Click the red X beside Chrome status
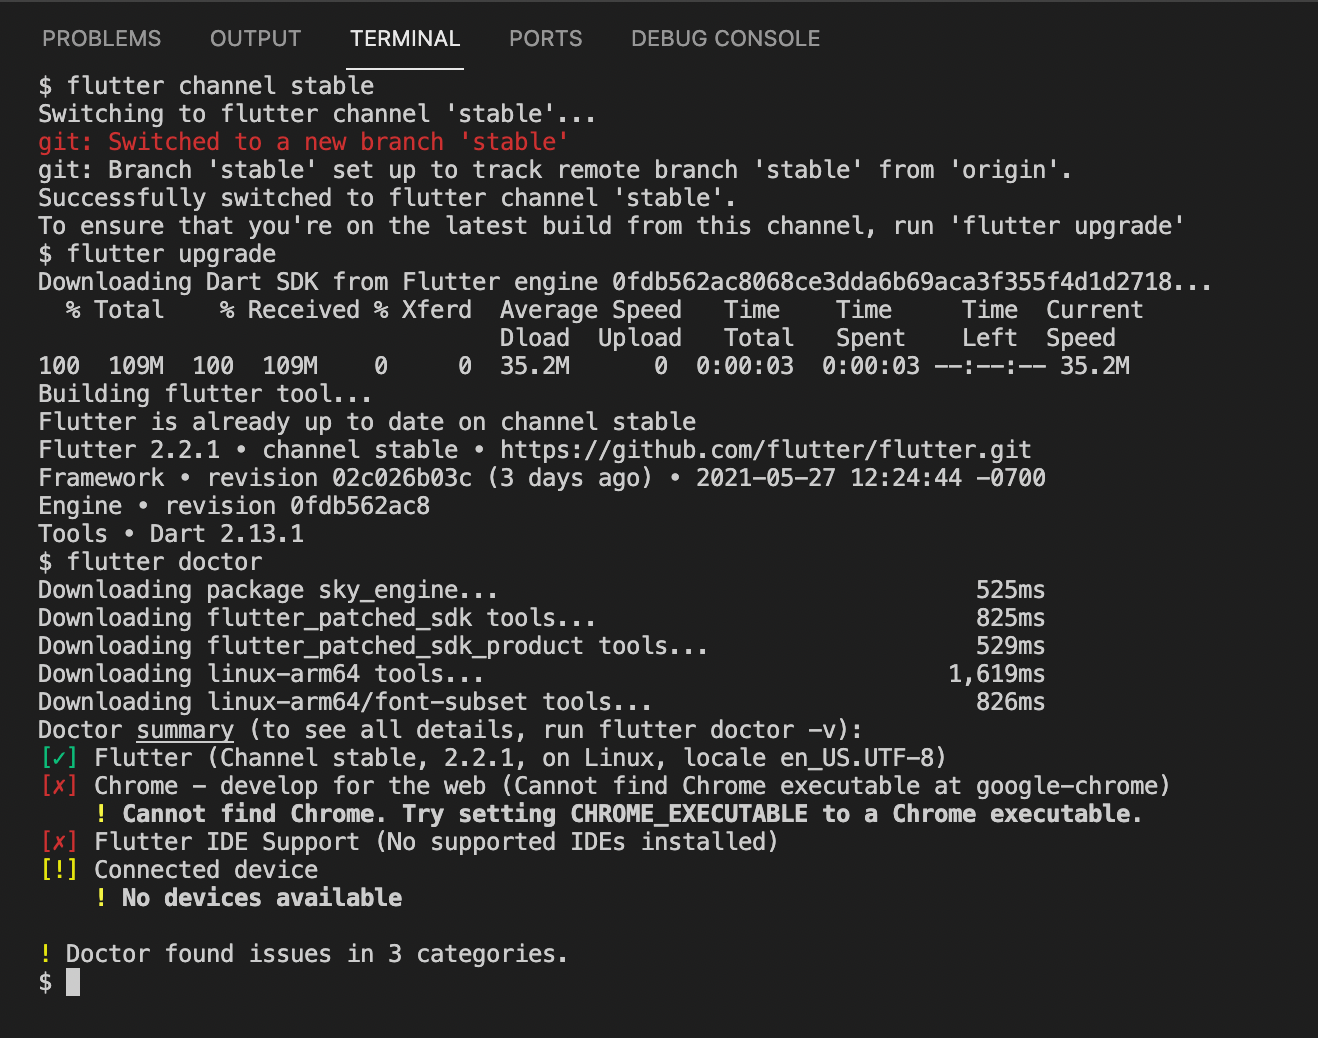Viewport: 1318px width, 1038px height. tap(58, 785)
